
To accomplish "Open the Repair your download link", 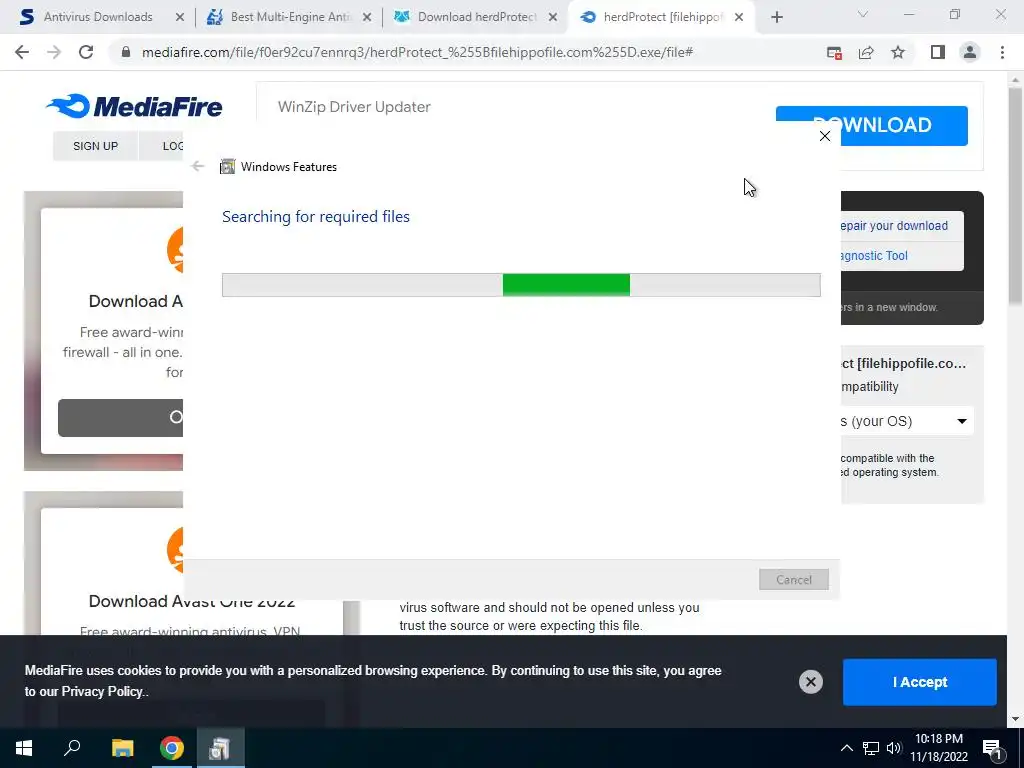I will pos(893,226).
